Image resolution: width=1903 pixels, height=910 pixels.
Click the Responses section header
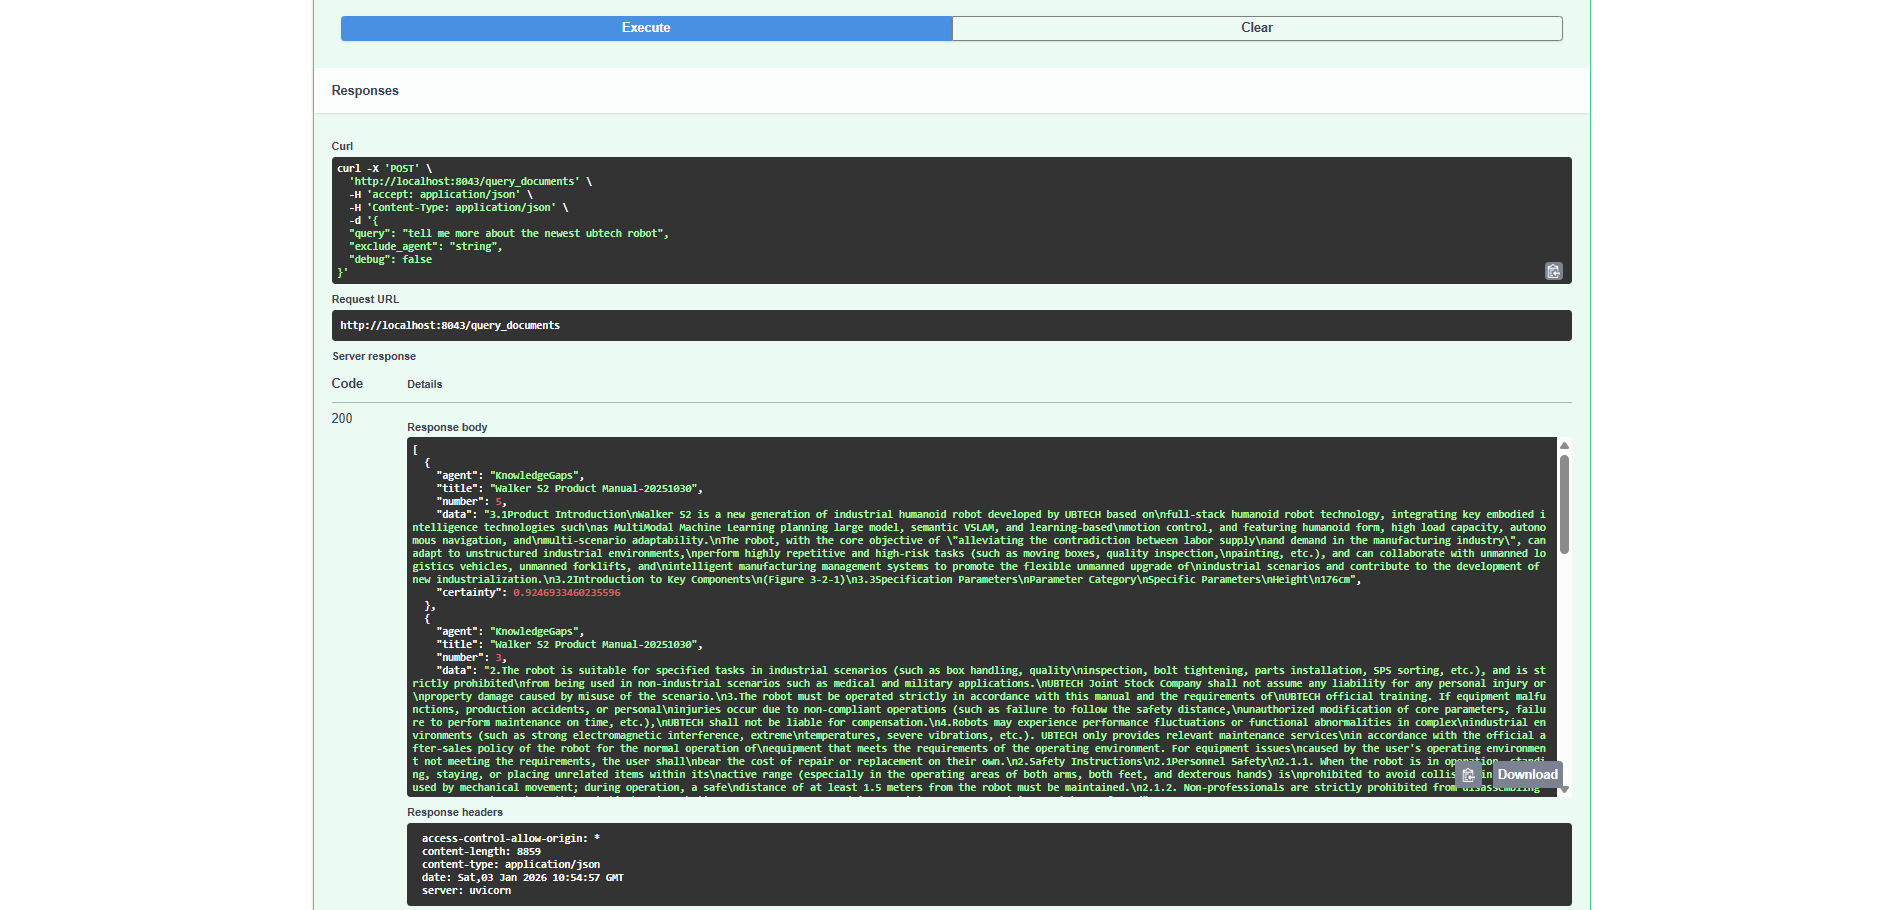(365, 90)
